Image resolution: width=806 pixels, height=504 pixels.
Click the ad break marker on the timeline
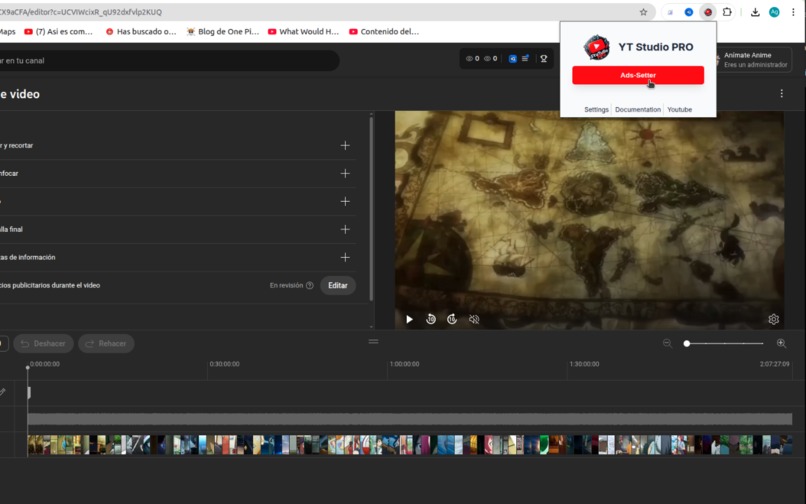29,392
